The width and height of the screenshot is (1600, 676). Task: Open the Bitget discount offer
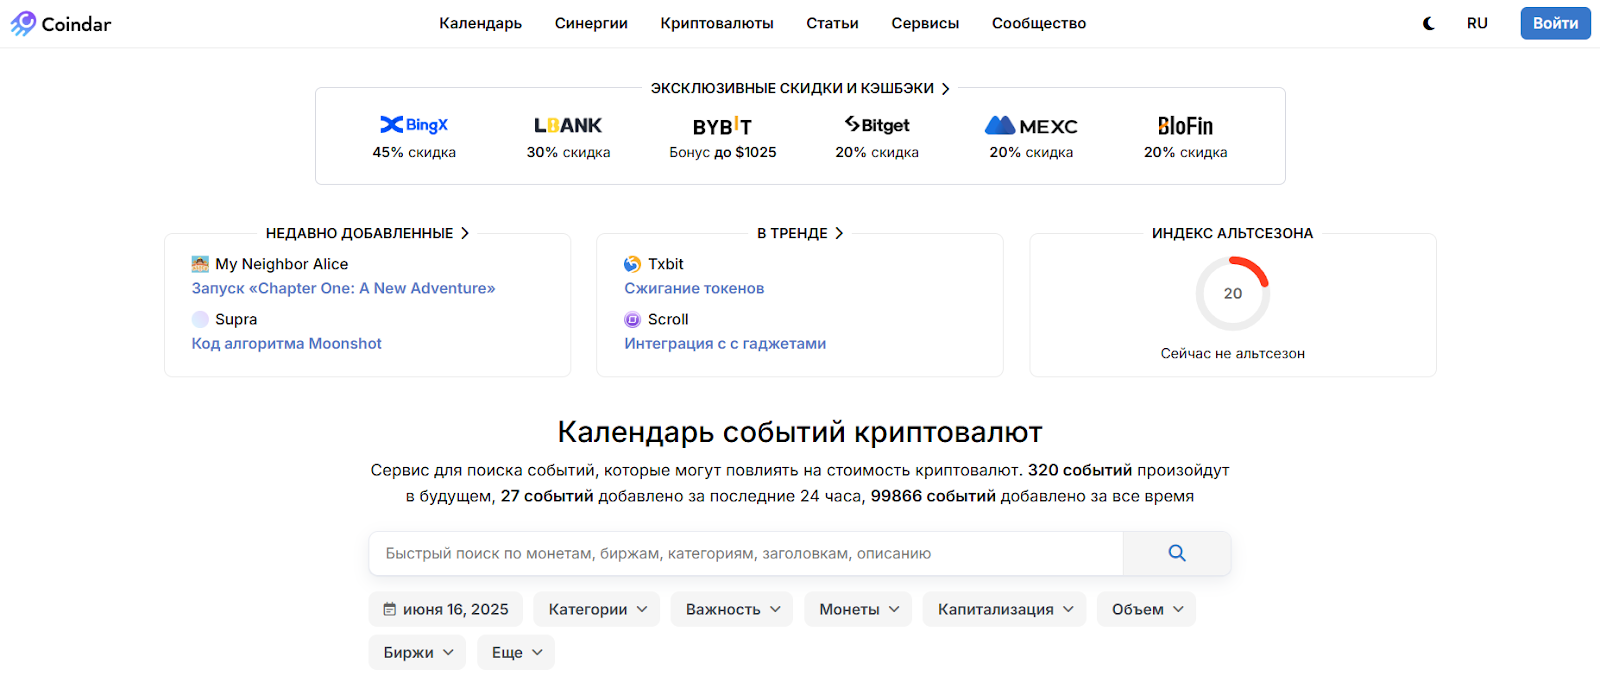[877, 137]
